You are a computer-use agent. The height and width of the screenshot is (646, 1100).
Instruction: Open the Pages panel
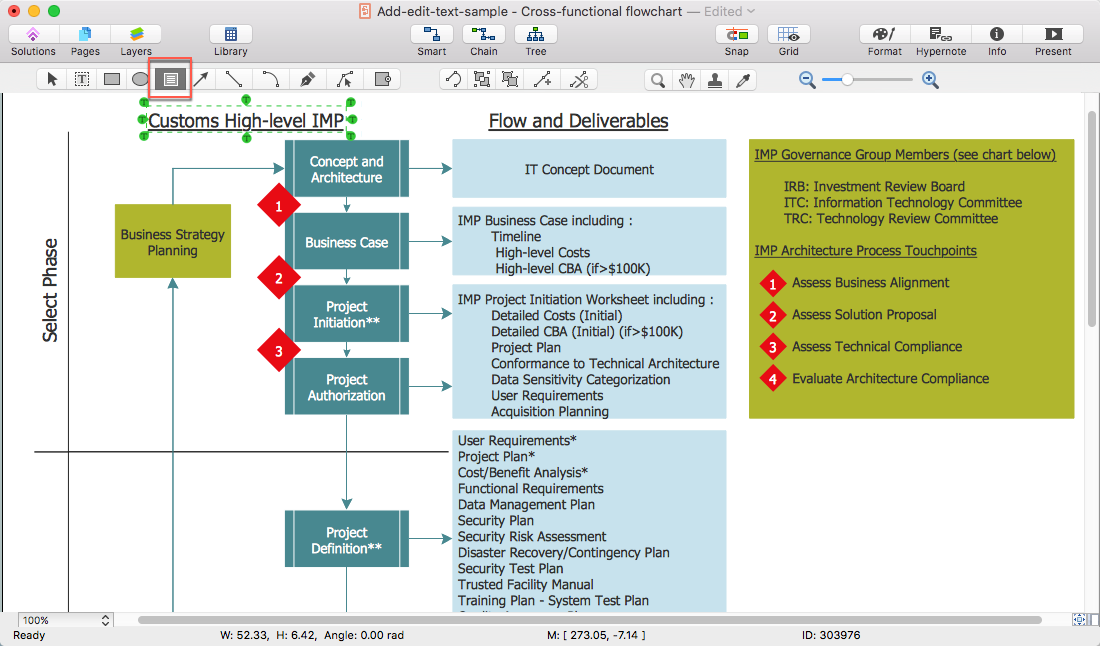(85, 41)
